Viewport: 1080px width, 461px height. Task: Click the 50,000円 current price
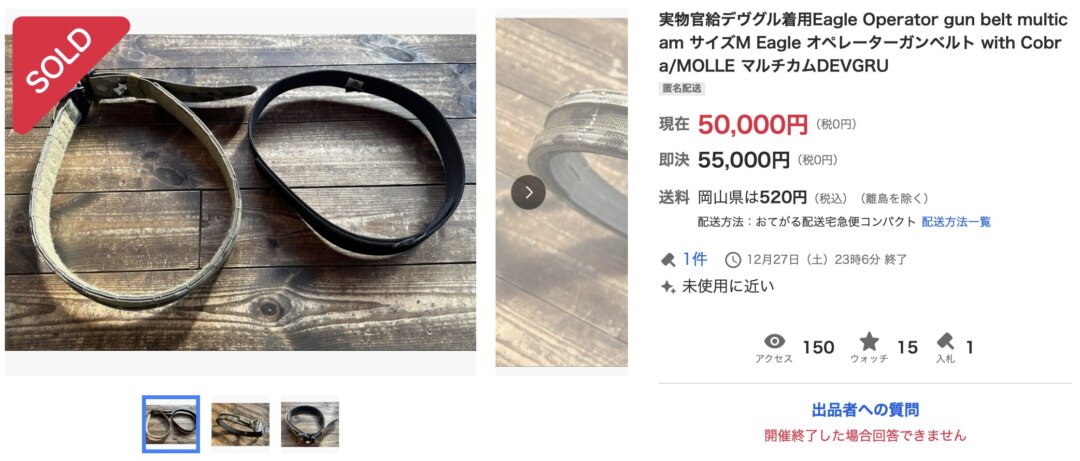(752, 125)
